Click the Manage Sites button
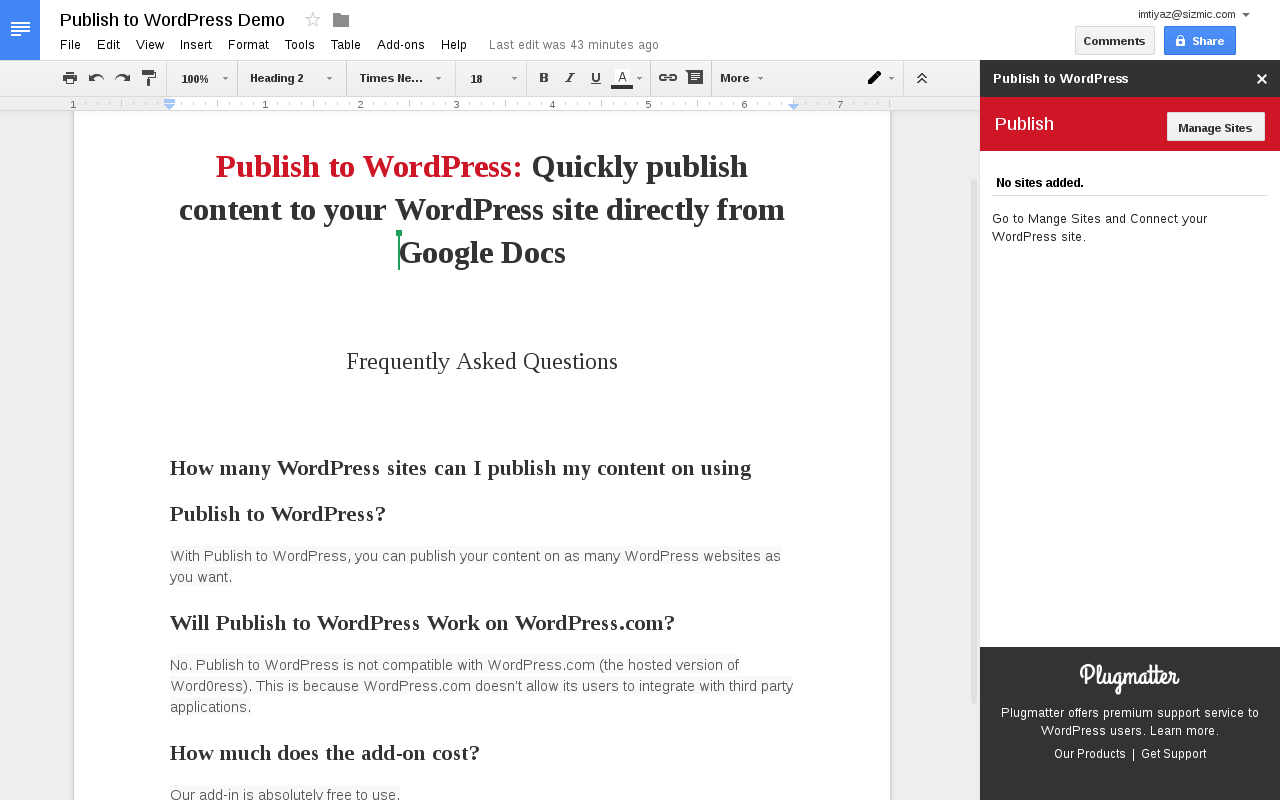Image resolution: width=1280 pixels, height=800 pixels. point(1215,127)
